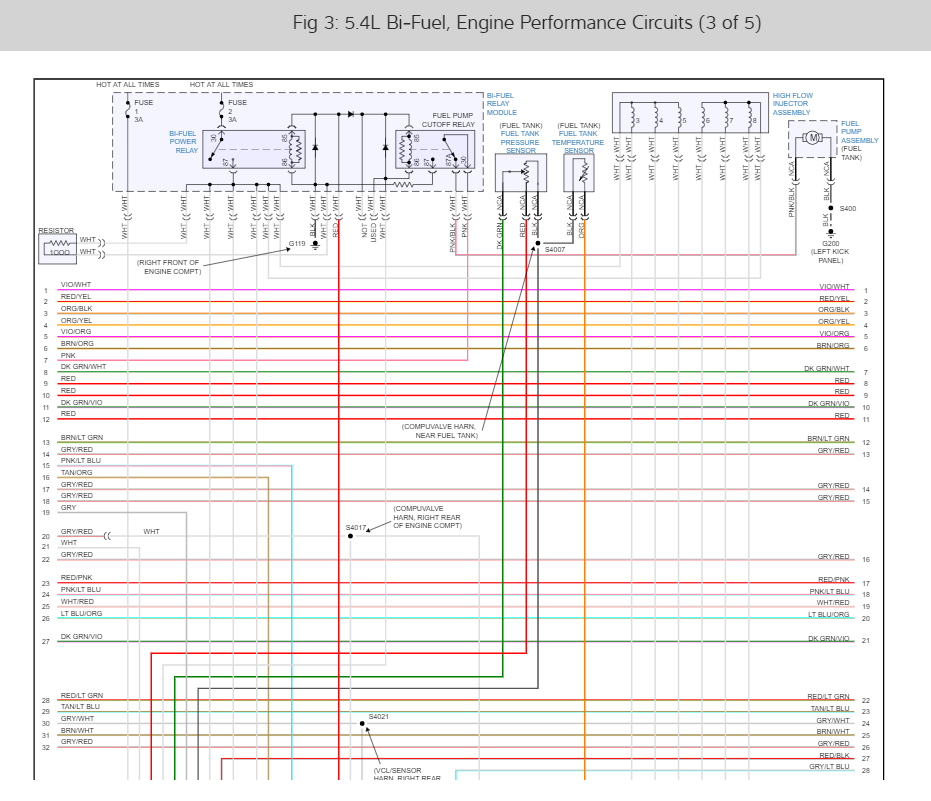Screen dimensions: 931x801
Task: Click the S4007 splice dot
Action: point(538,243)
